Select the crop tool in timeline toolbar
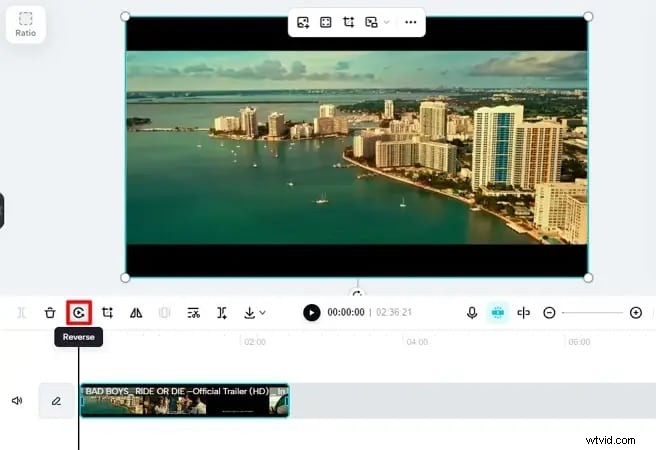This screenshot has width=656, height=450. pyautogui.click(x=108, y=312)
